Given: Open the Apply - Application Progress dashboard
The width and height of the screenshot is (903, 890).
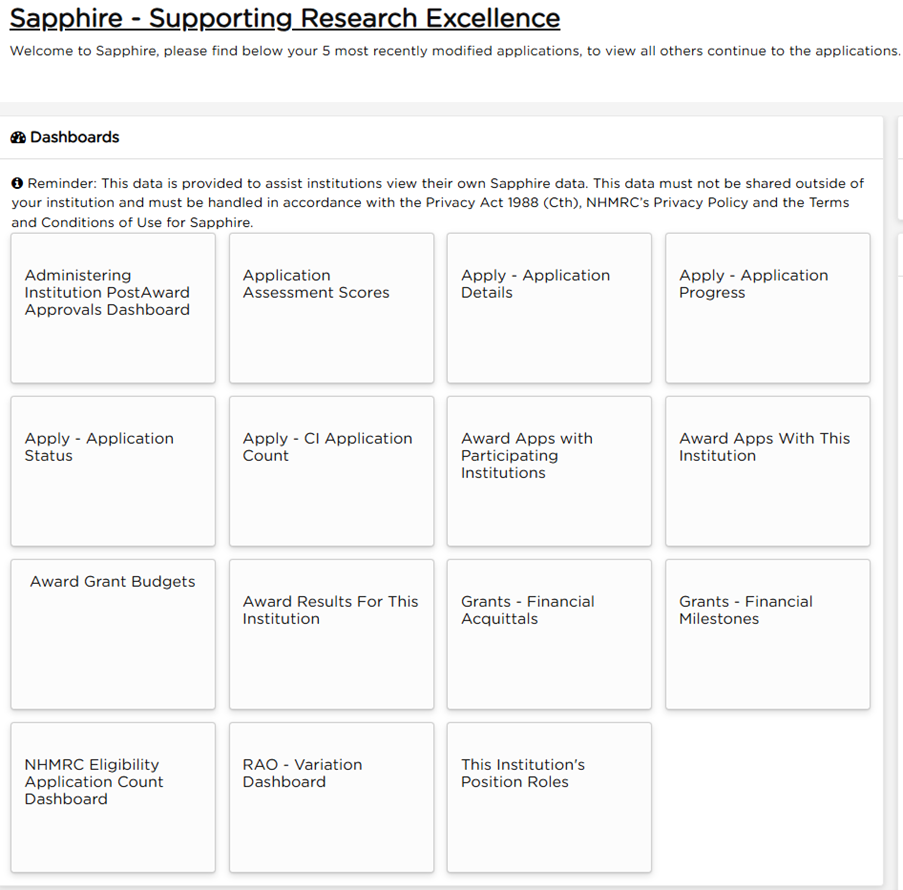Looking at the screenshot, I should coord(767,307).
